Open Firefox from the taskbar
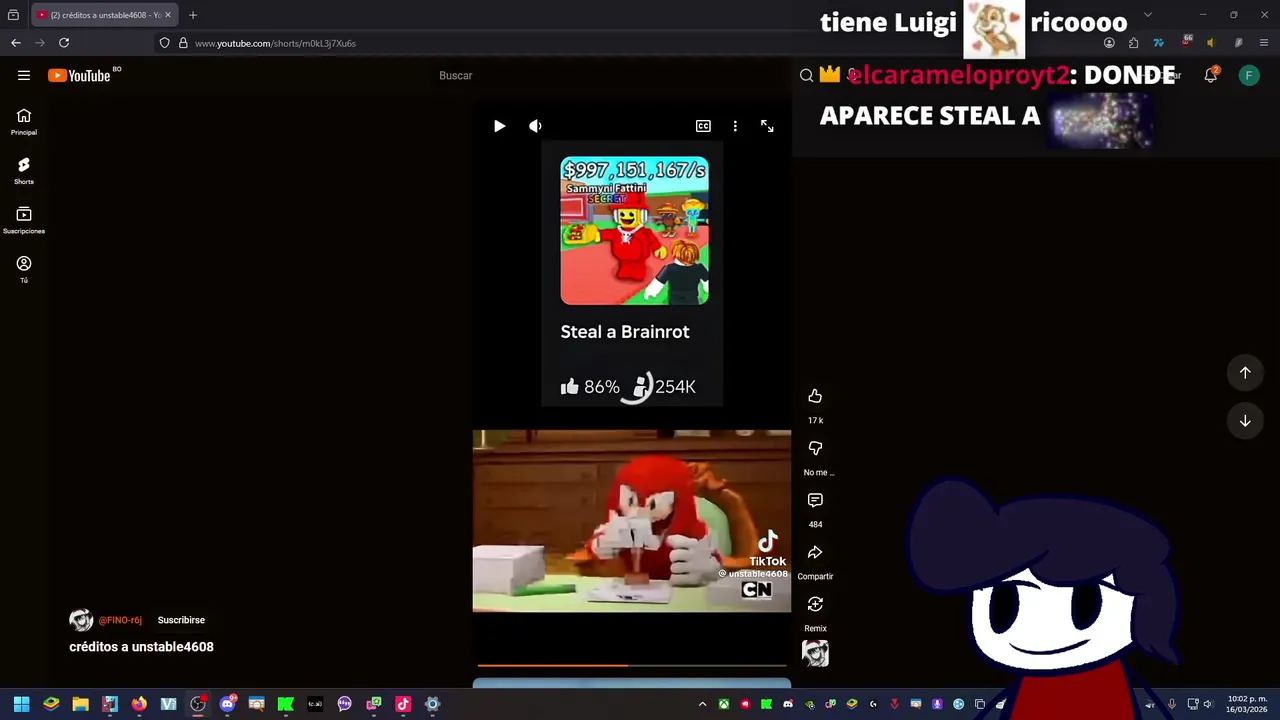The width and height of the screenshot is (1280, 720). pyautogui.click(x=139, y=704)
